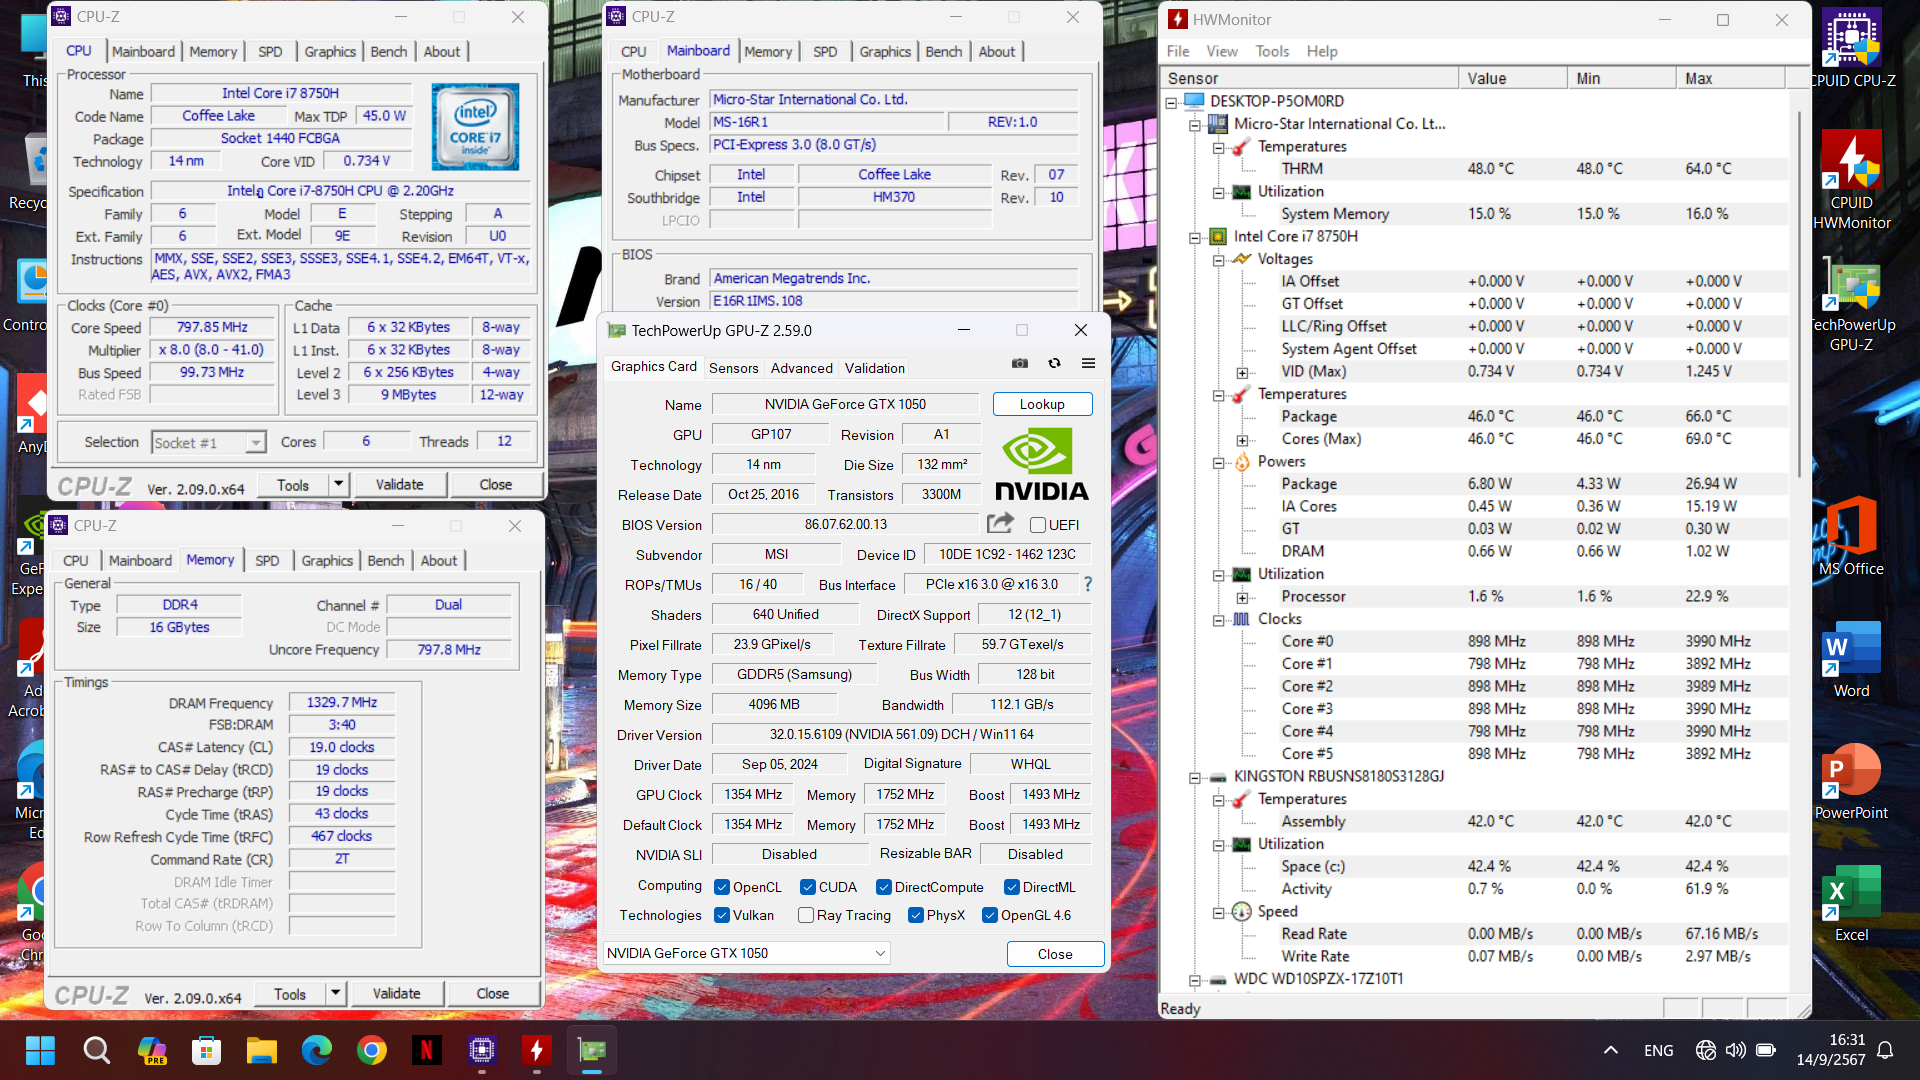Toggle the DirectML checkbox
This screenshot has width=1920, height=1080.
(x=1012, y=887)
